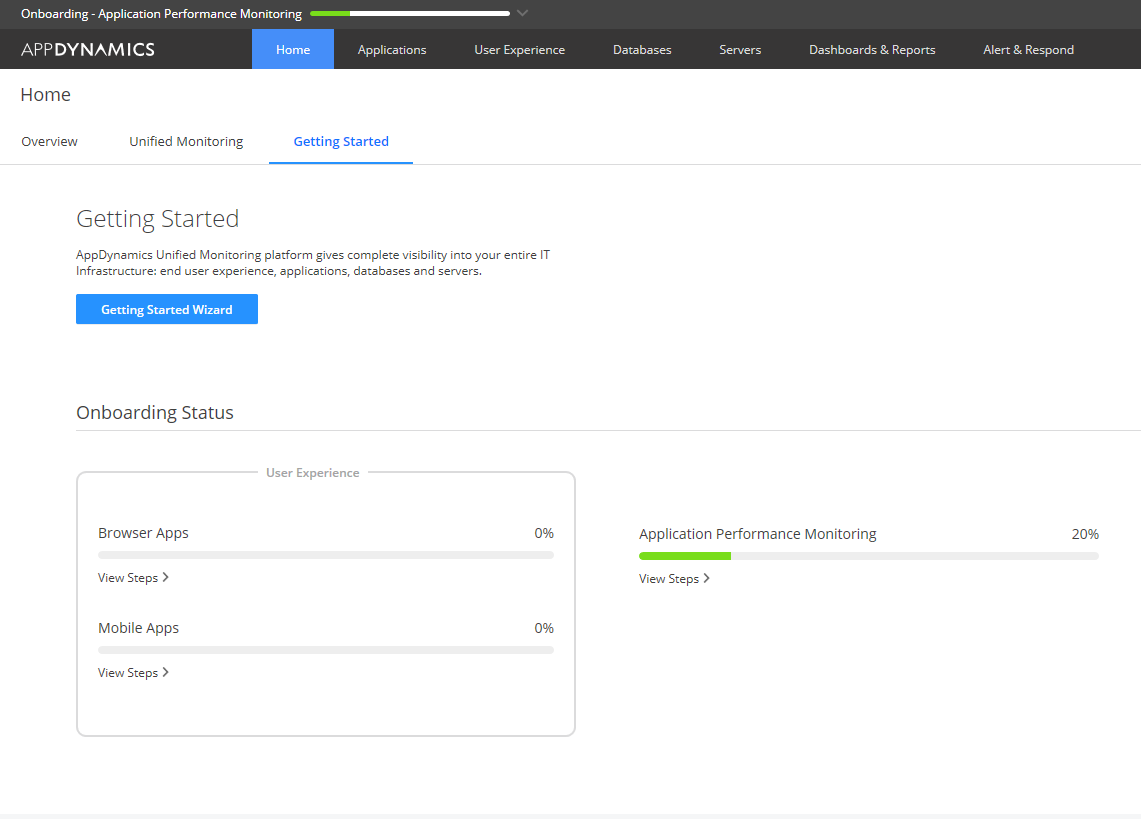1141x819 pixels.
Task: Click the Browser Apps label
Action: pyautogui.click(x=143, y=533)
